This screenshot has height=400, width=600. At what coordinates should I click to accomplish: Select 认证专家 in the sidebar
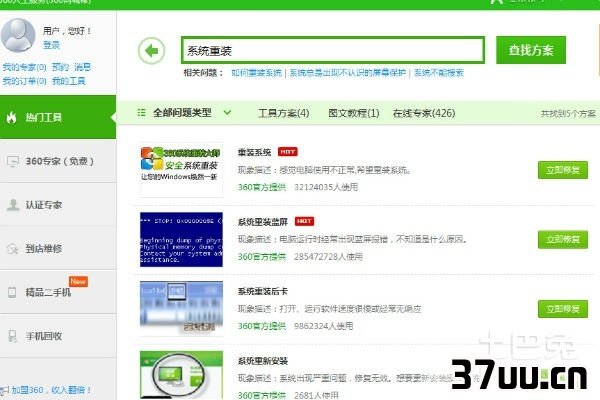point(58,205)
